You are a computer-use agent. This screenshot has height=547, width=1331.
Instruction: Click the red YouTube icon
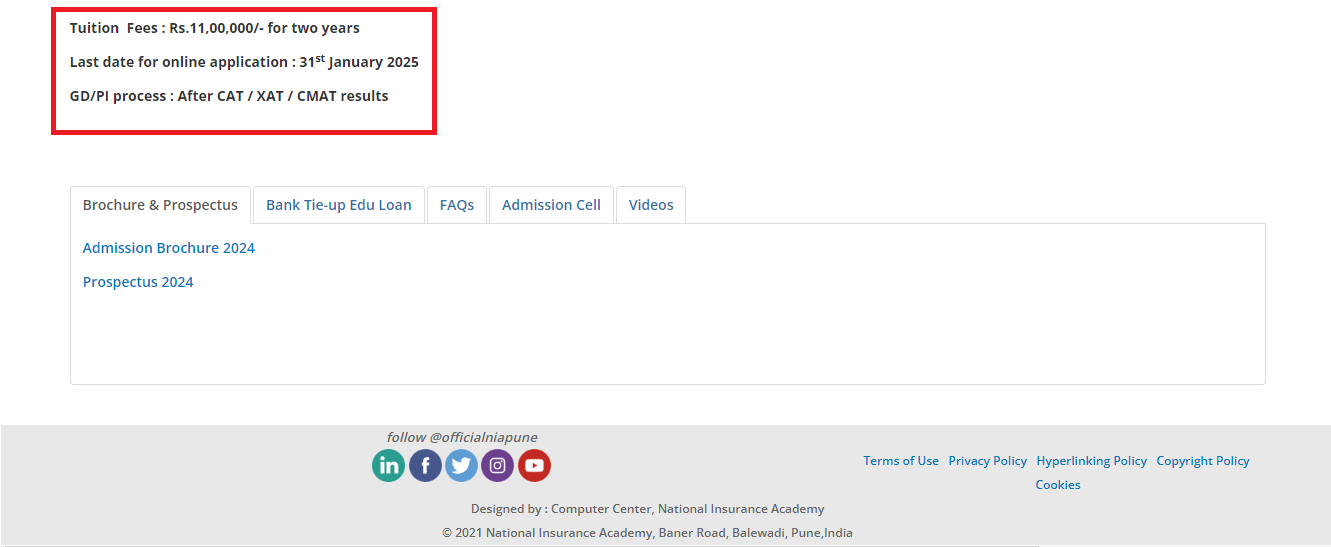coord(534,466)
